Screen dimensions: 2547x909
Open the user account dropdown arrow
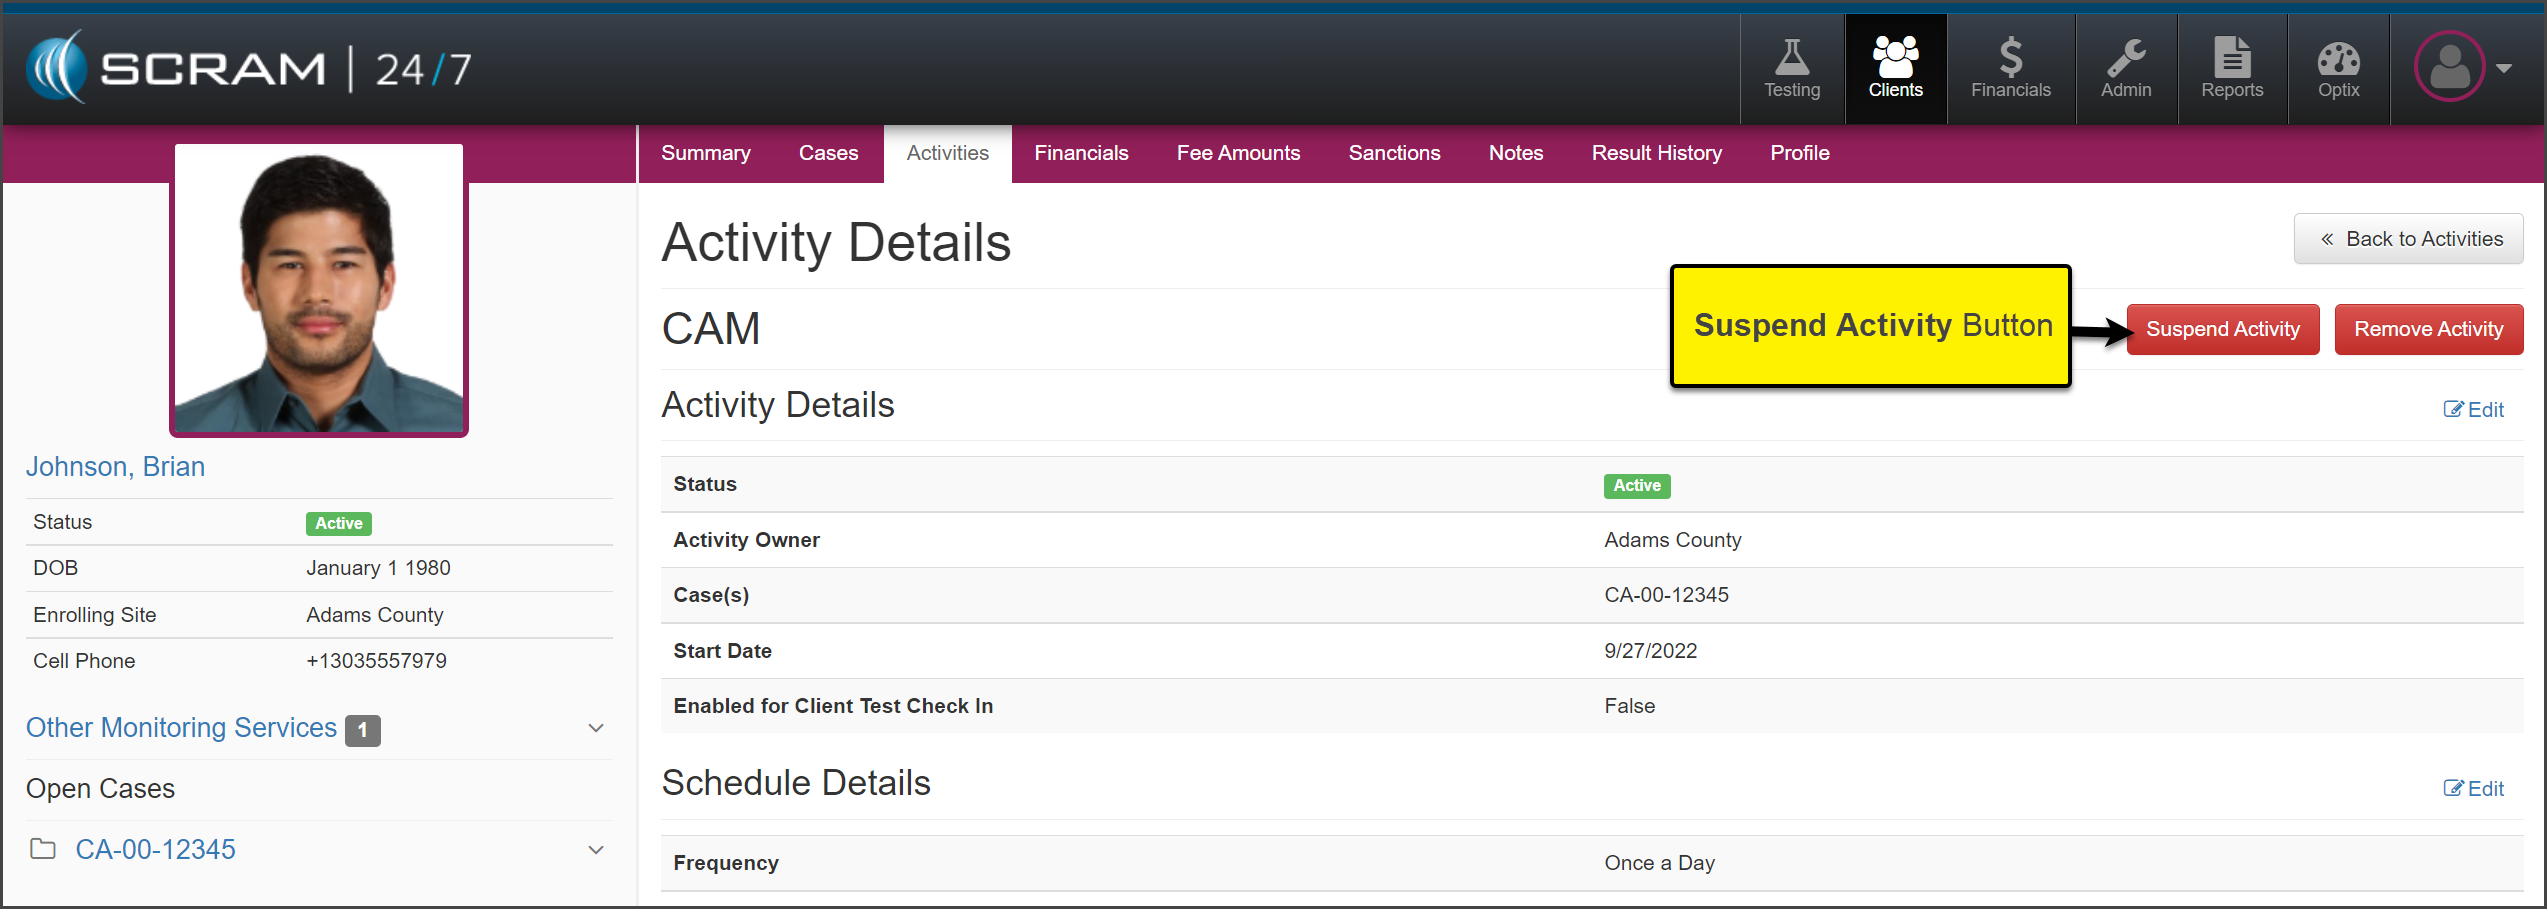pos(2504,68)
